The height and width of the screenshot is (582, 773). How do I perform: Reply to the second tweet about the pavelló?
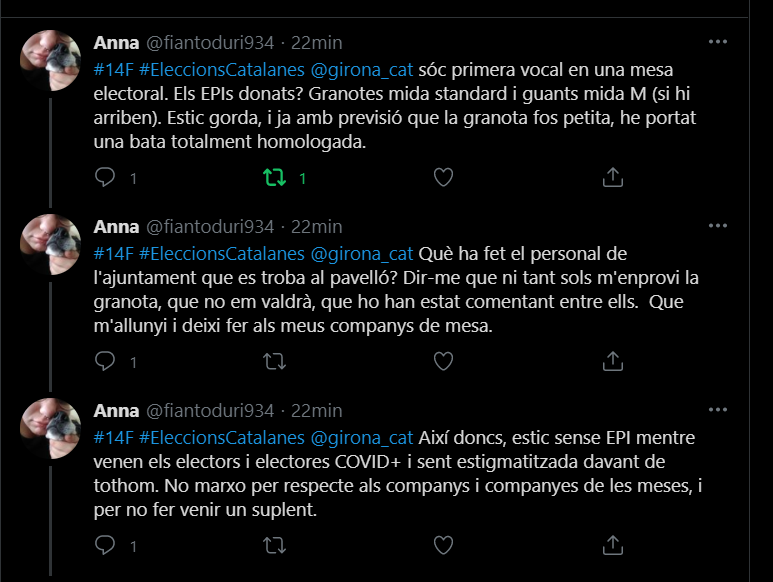click(105, 362)
